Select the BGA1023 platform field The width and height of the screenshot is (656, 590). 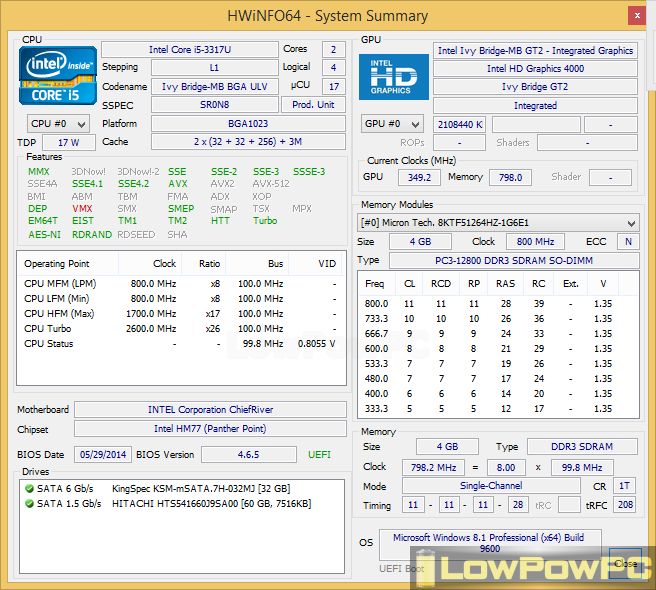click(248, 123)
